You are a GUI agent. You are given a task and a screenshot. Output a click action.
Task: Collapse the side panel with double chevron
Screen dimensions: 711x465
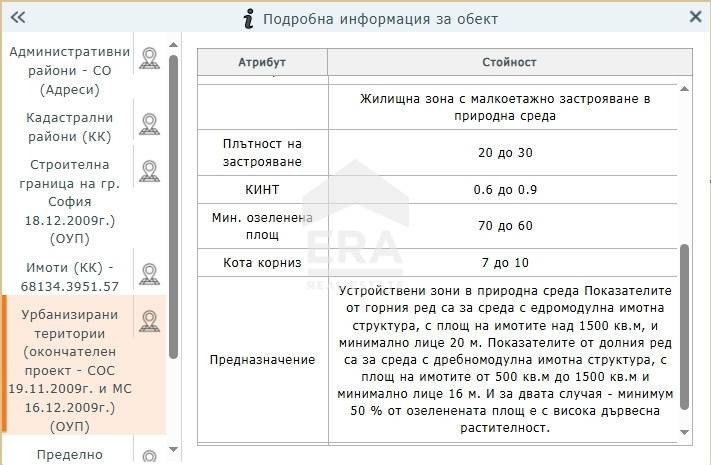pos(17,17)
